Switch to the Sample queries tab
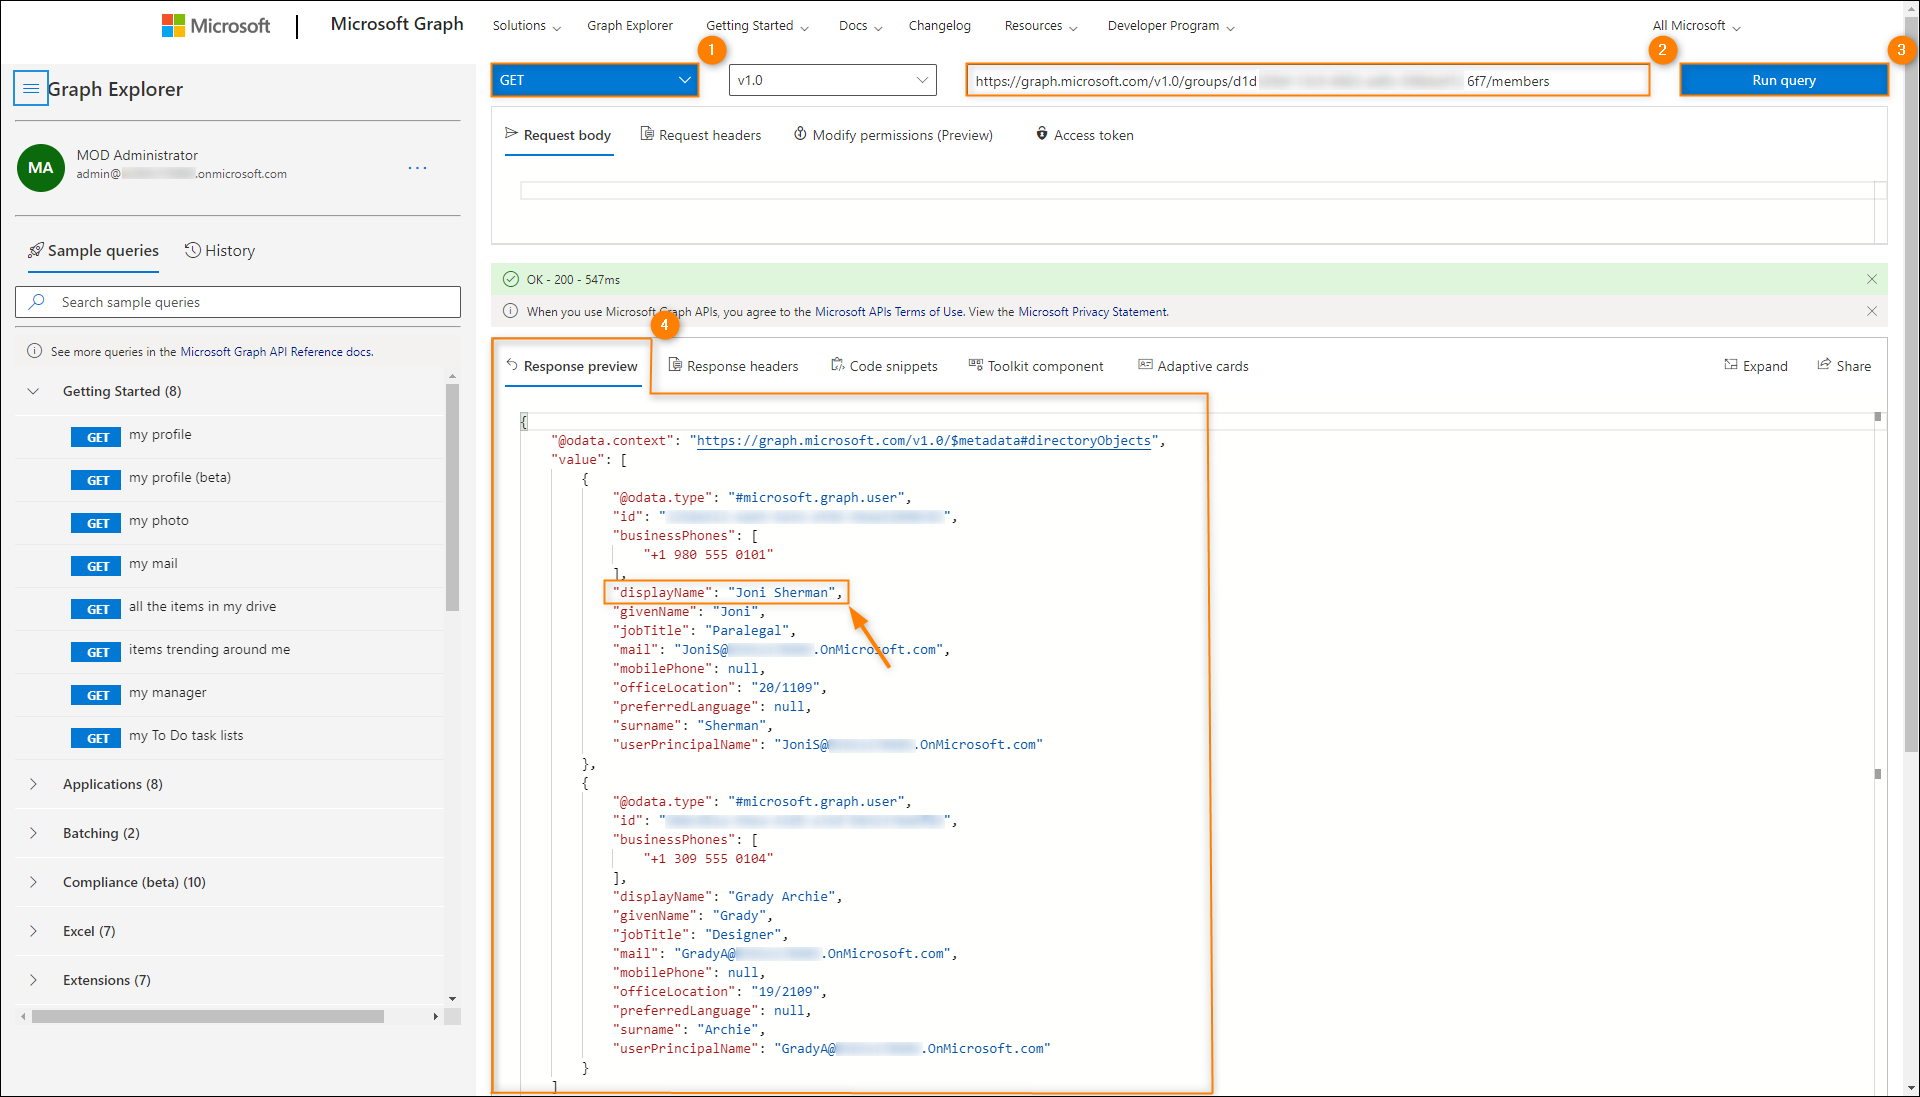The height and width of the screenshot is (1097, 1920). [x=93, y=251]
